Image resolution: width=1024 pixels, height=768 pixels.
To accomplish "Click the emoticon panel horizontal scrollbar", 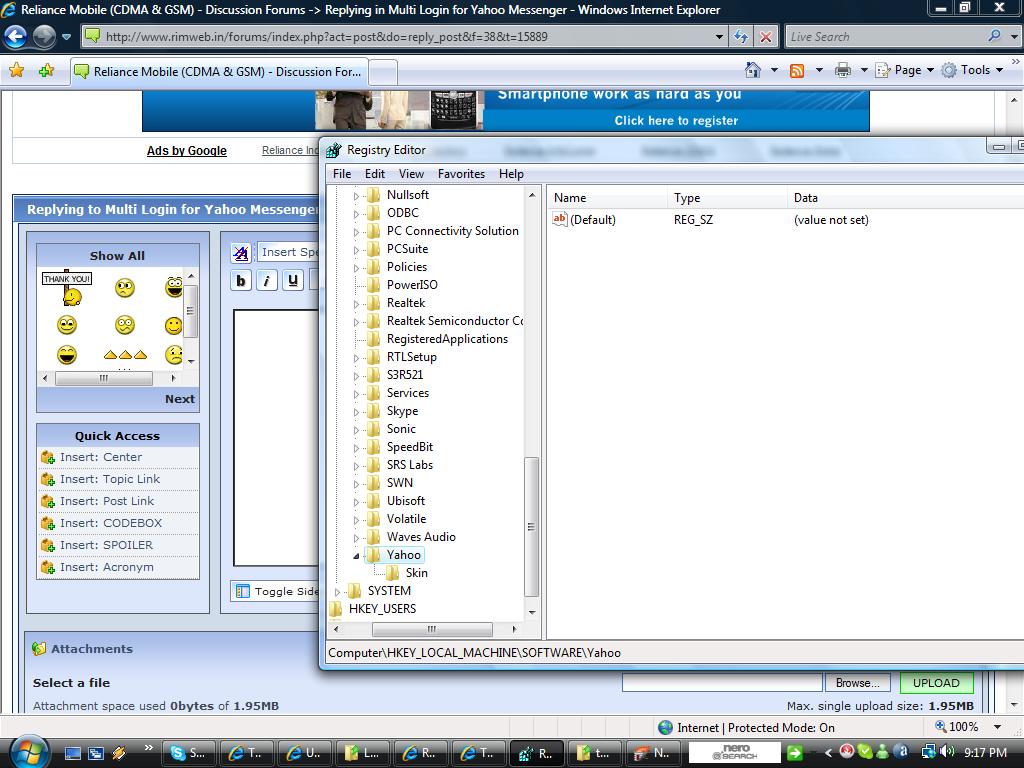I will (x=104, y=378).
